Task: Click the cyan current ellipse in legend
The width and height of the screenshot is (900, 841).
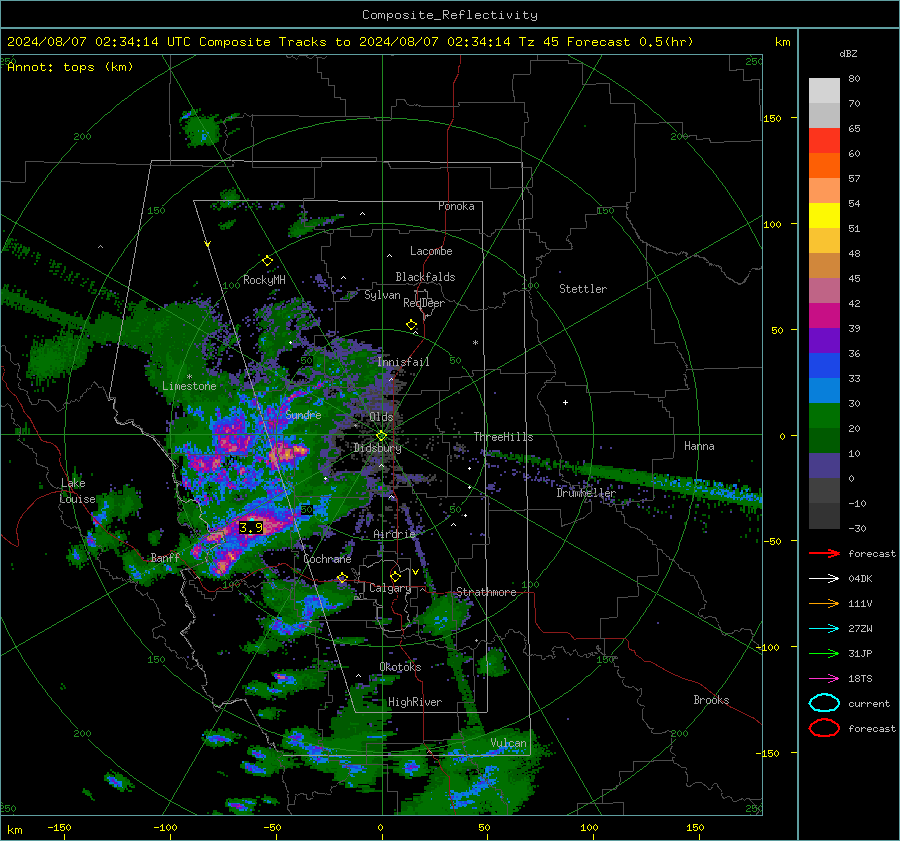Action: point(824,703)
